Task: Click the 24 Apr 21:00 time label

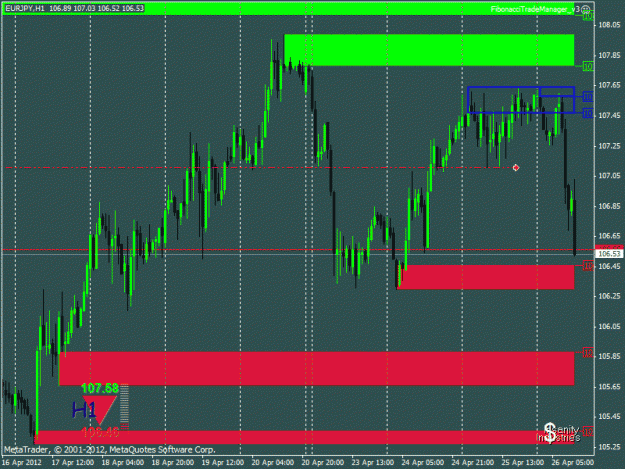Action: (472, 463)
